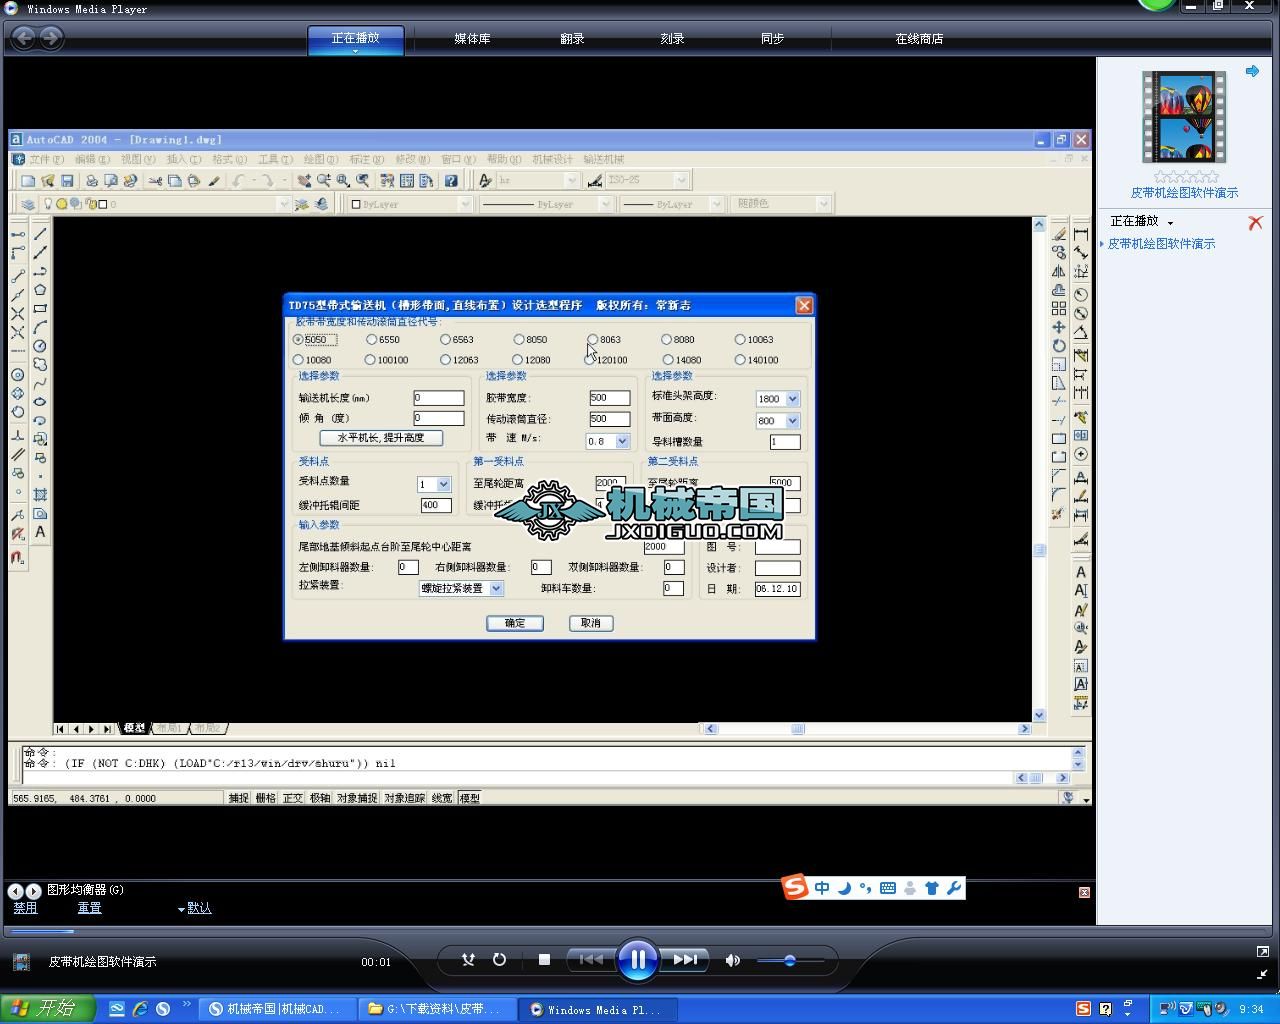Image resolution: width=1280 pixels, height=1024 pixels.
Task: Go back to the previous track
Action: pos(590,960)
